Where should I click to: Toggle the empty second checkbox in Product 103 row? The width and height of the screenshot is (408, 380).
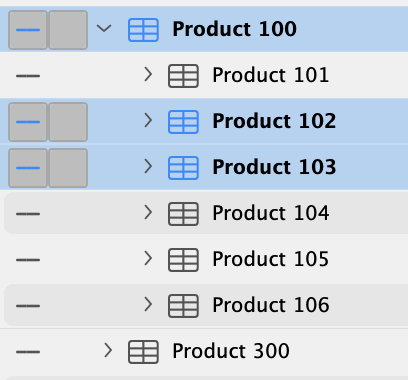pyautogui.click(x=68, y=168)
